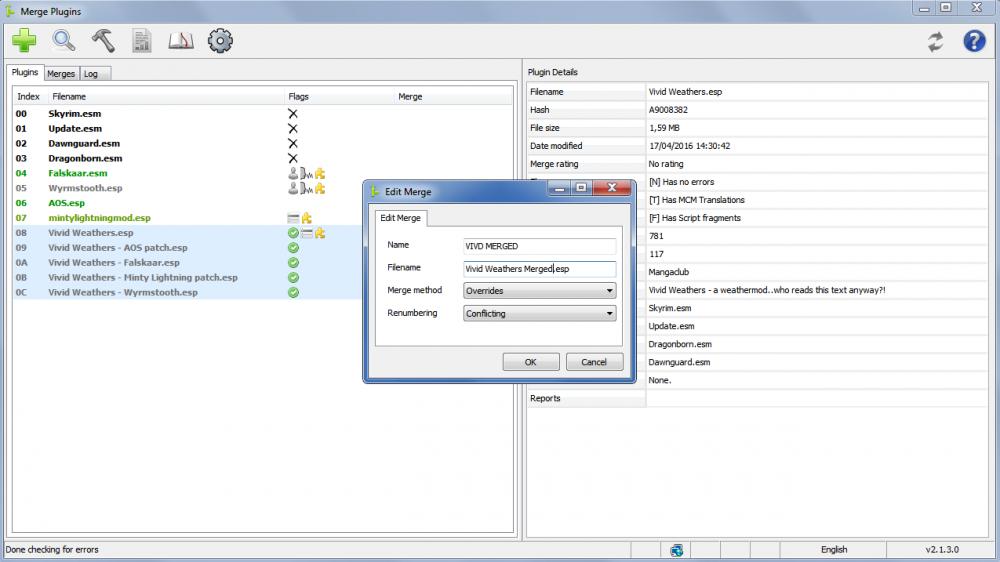Click Done checking for errors status text
The width and height of the screenshot is (1000, 562).
52,550
